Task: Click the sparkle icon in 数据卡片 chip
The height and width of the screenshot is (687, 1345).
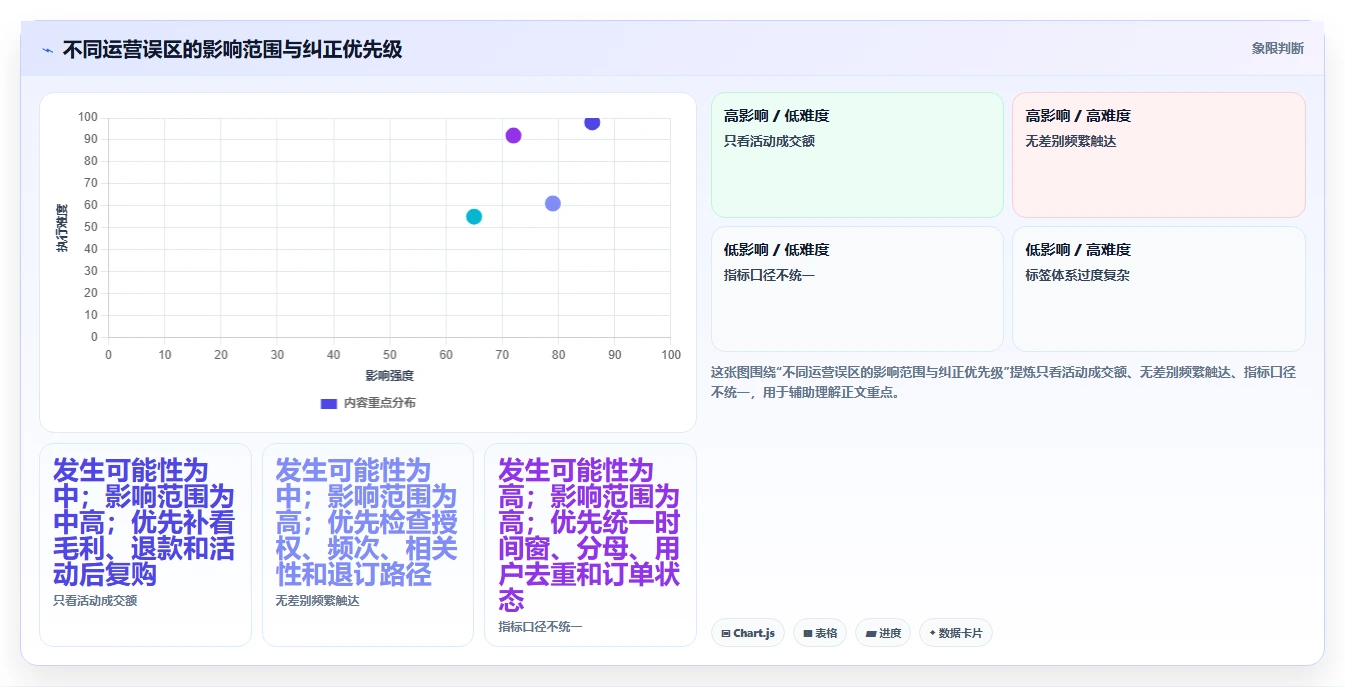Action: pyautogui.click(x=932, y=633)
